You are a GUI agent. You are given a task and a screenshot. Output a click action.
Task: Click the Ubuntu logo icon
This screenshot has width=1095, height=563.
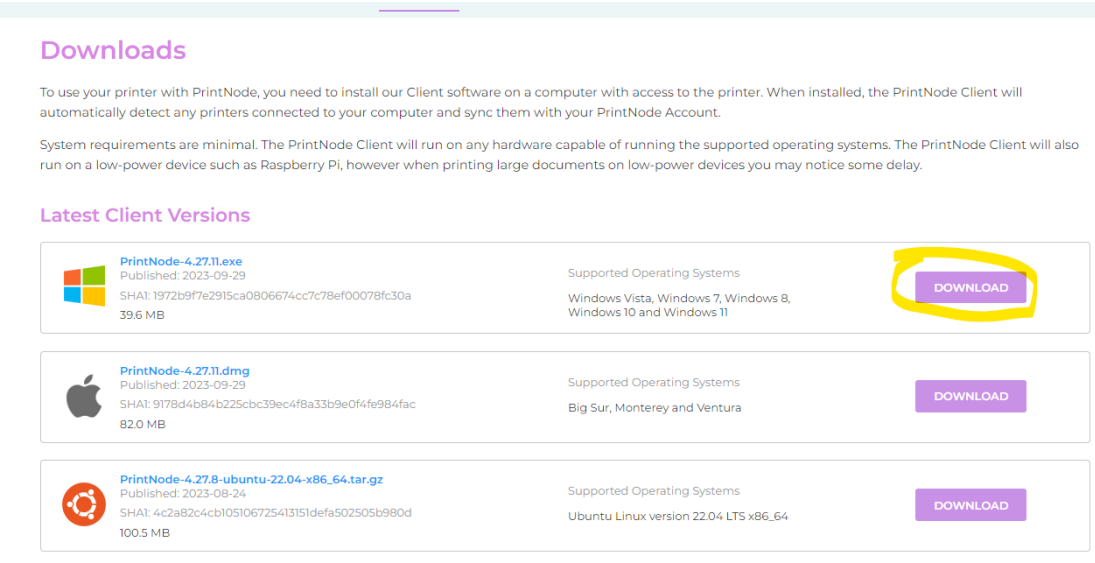[84, 505]
